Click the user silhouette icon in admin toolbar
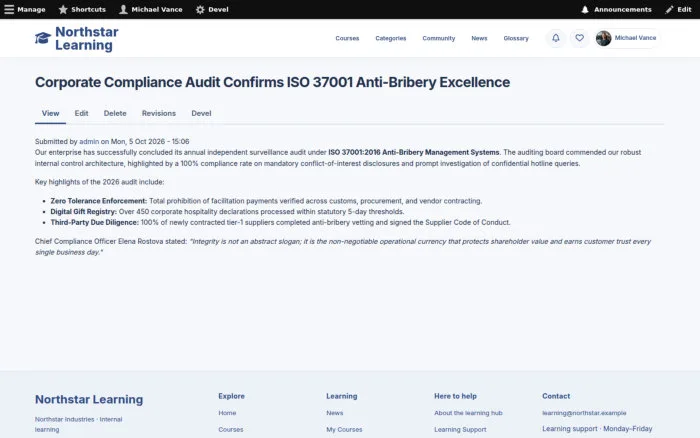This screenshot has height=438, width=700. (x=123, y=9)
